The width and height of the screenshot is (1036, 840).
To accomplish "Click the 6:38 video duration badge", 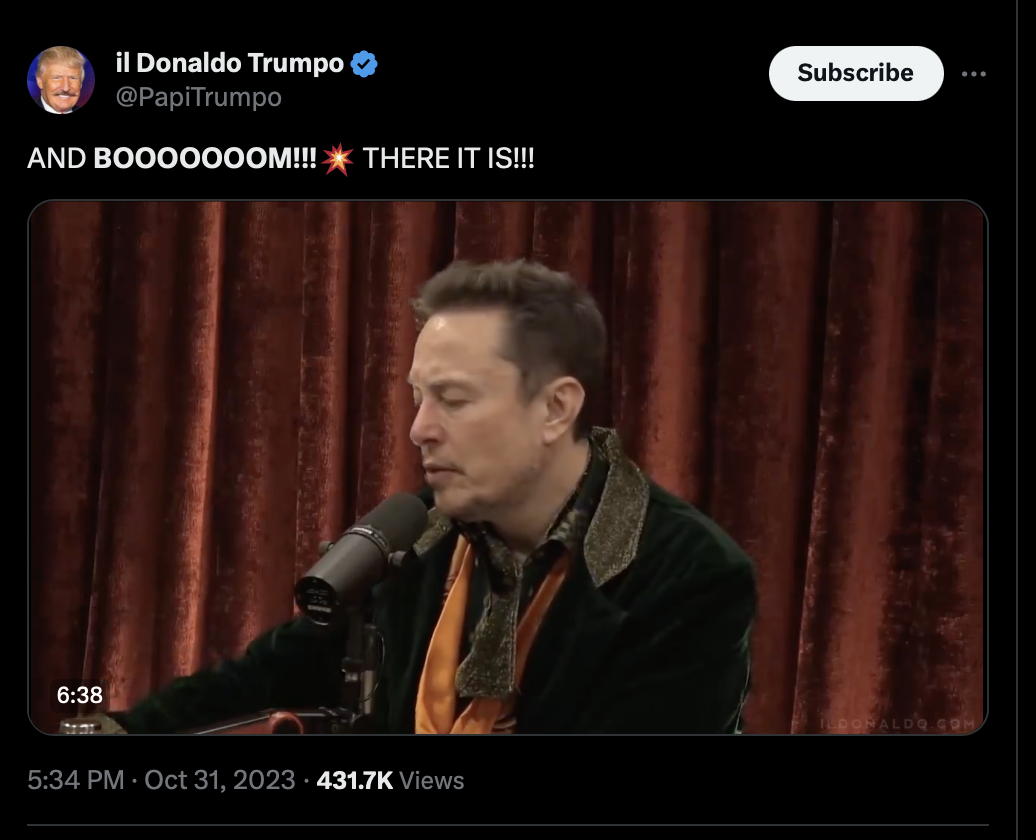I will (79, 695).
